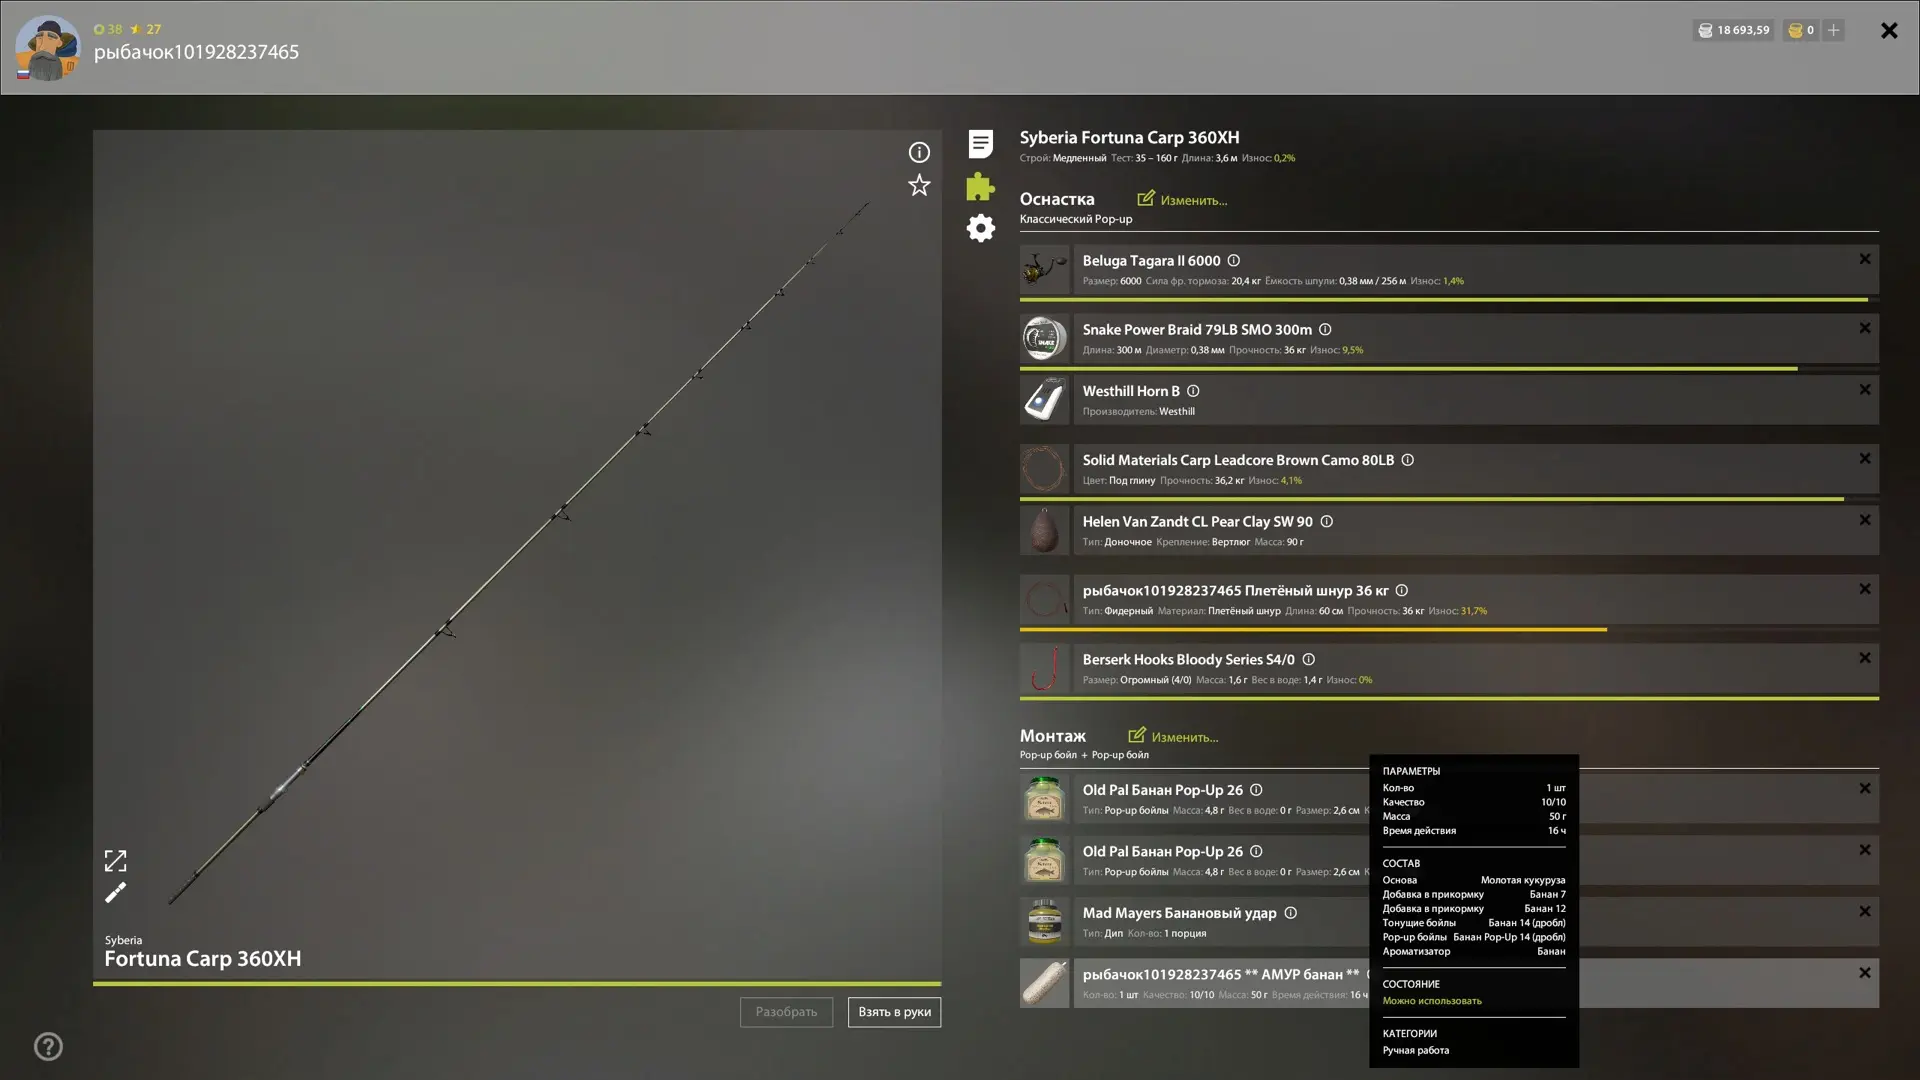This screenshot has height=1080, width=1920.
Task: Expand the rod preview to fullscreen
Action: 116,861
